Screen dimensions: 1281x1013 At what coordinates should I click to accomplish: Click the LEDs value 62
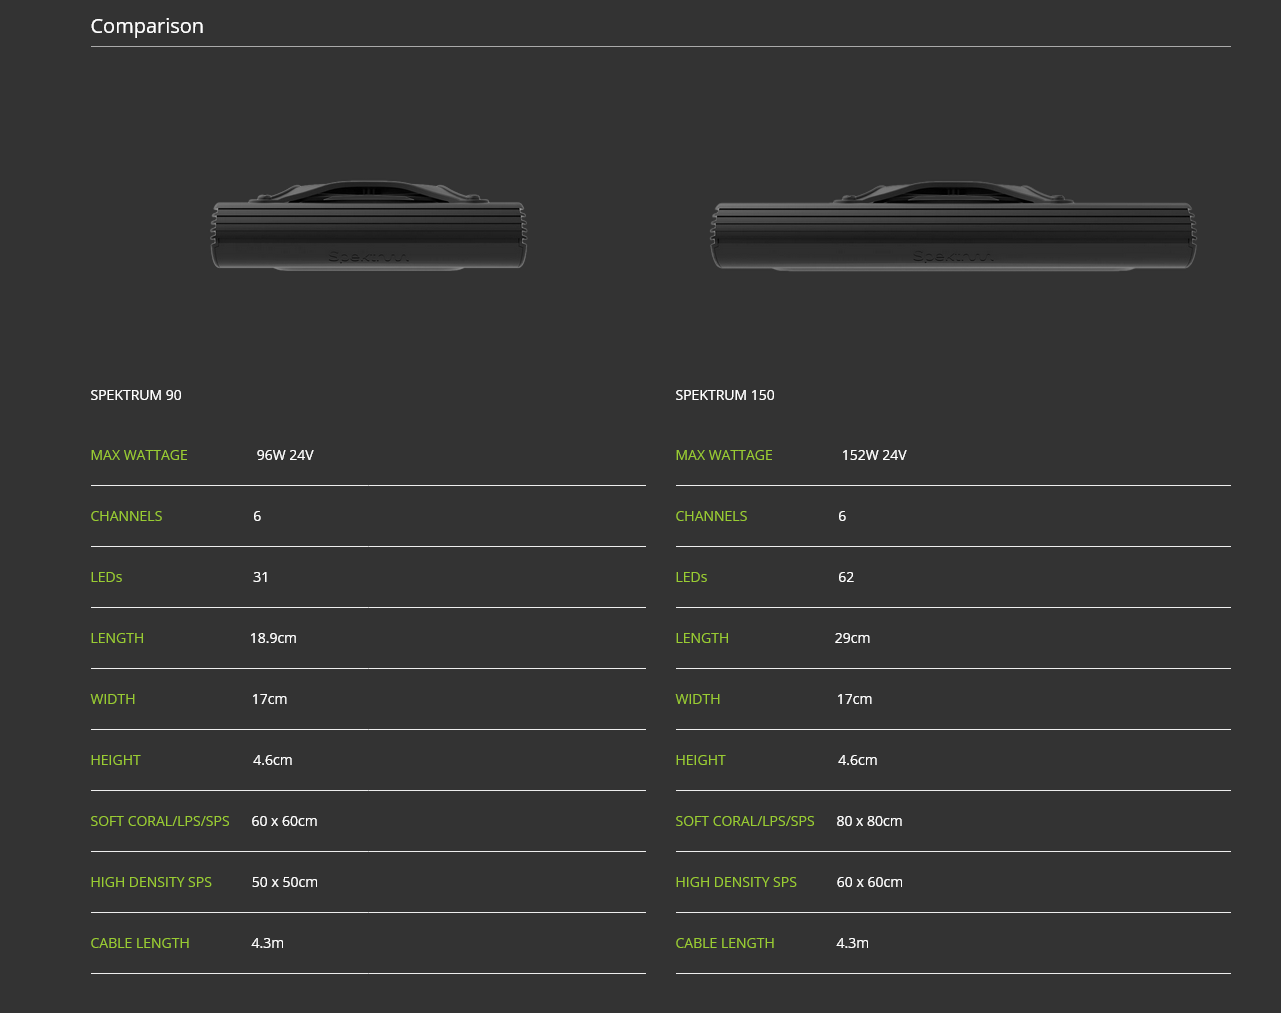(846, 577)
